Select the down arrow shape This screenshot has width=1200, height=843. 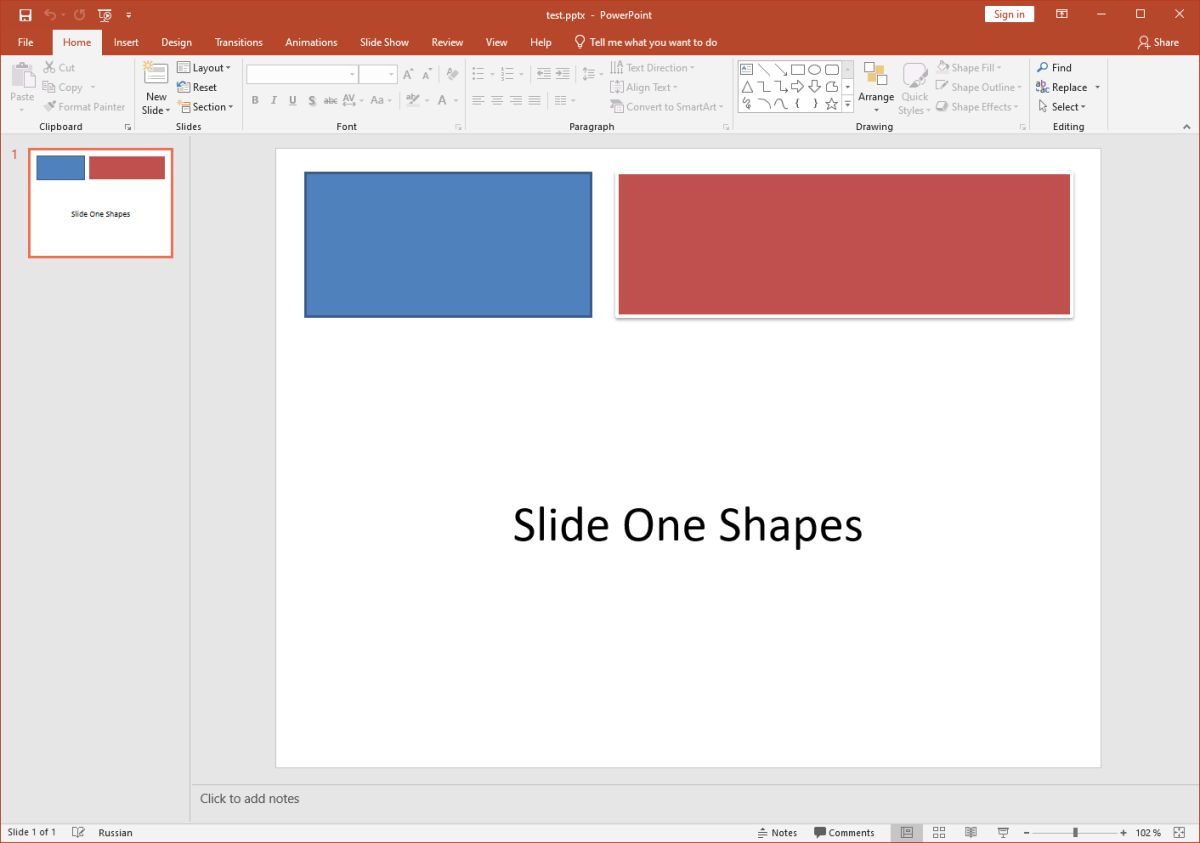tap(814, 86)
